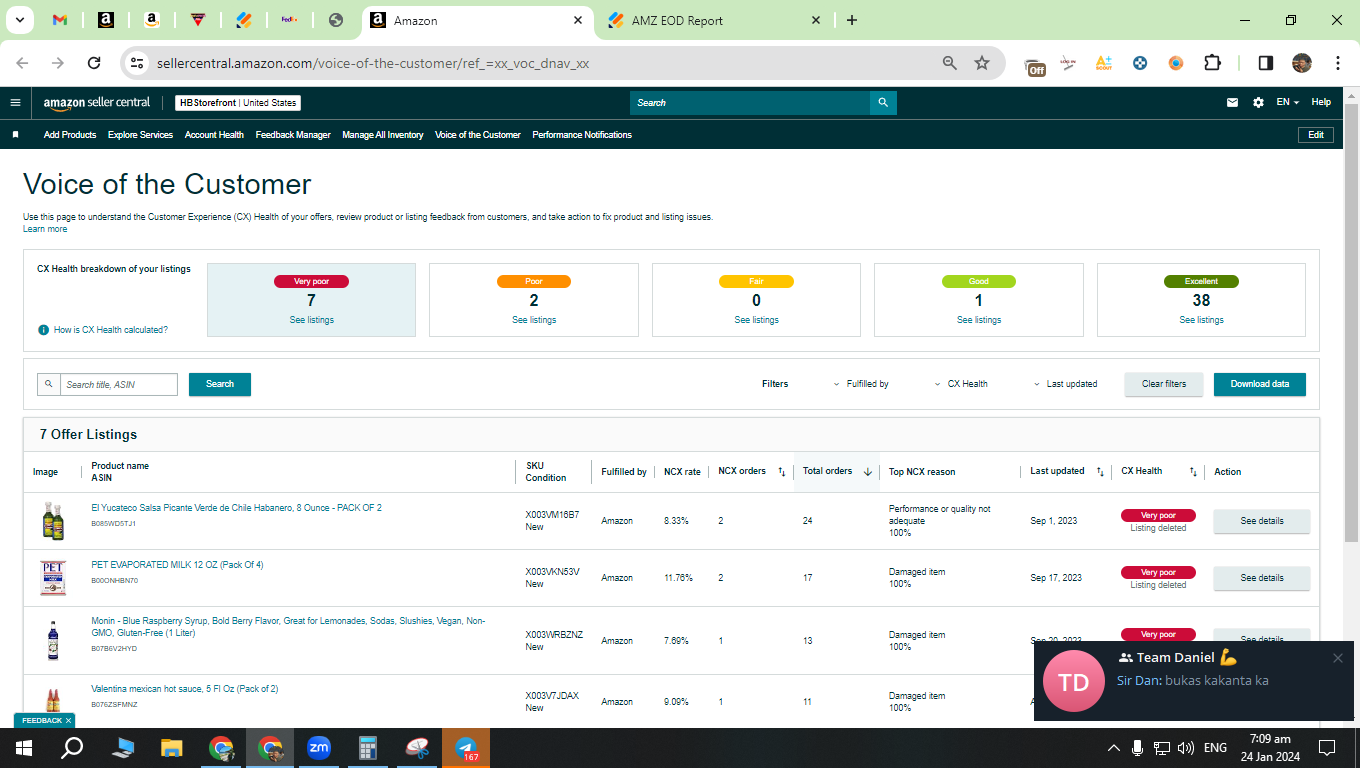The height and width of the screenshot is (768, 1360).
Task: Click the El Yucateco product thumbnail
Action: [x=53, y=521]
